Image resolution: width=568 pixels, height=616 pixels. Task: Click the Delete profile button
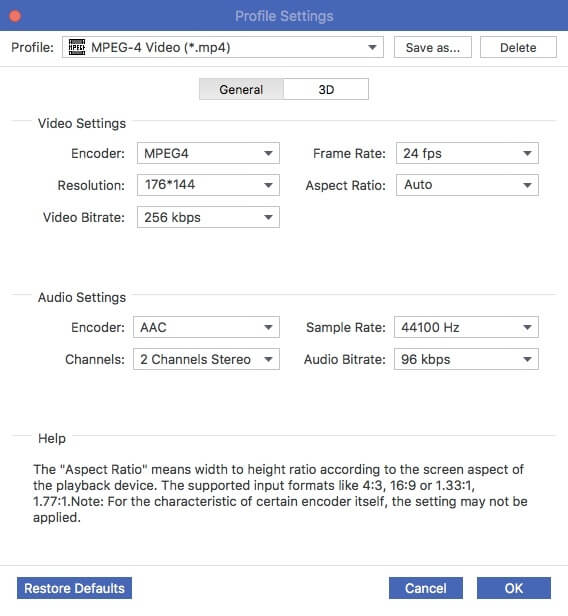click(x=518, y=47)
